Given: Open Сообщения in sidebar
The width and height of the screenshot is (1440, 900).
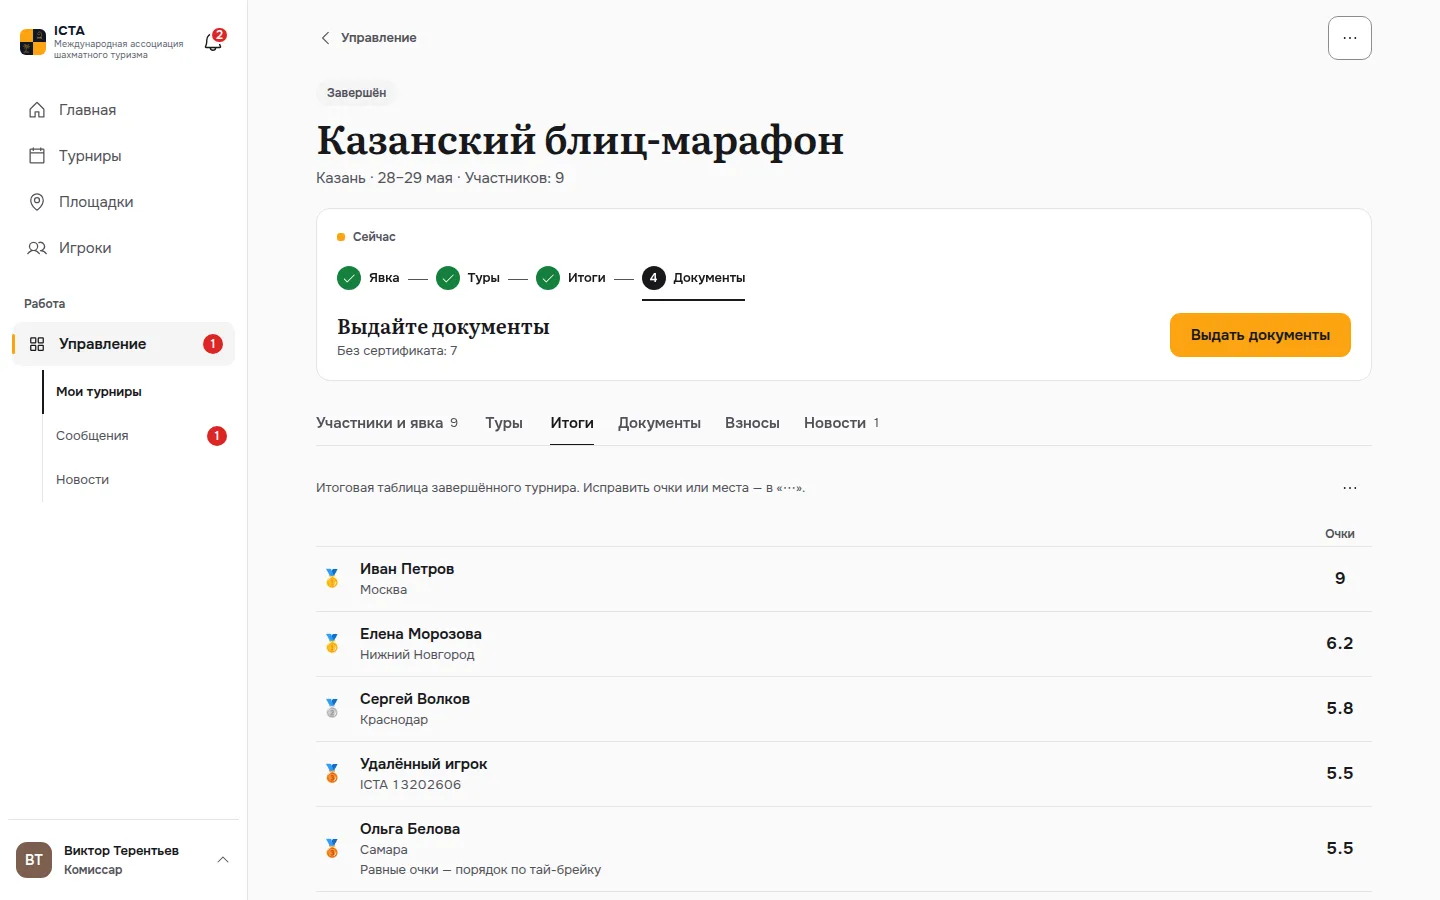Looking at the screenshot, I should tap(139, 436).
